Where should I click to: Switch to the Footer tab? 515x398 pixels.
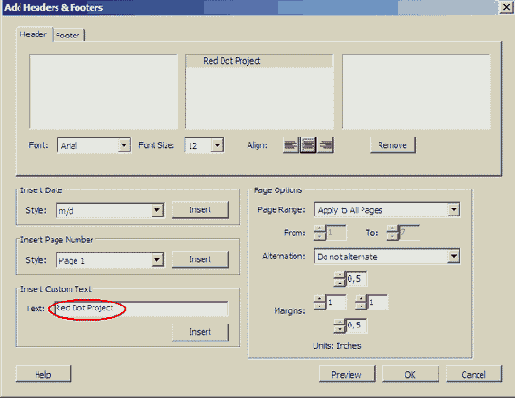tap(68, 35)
